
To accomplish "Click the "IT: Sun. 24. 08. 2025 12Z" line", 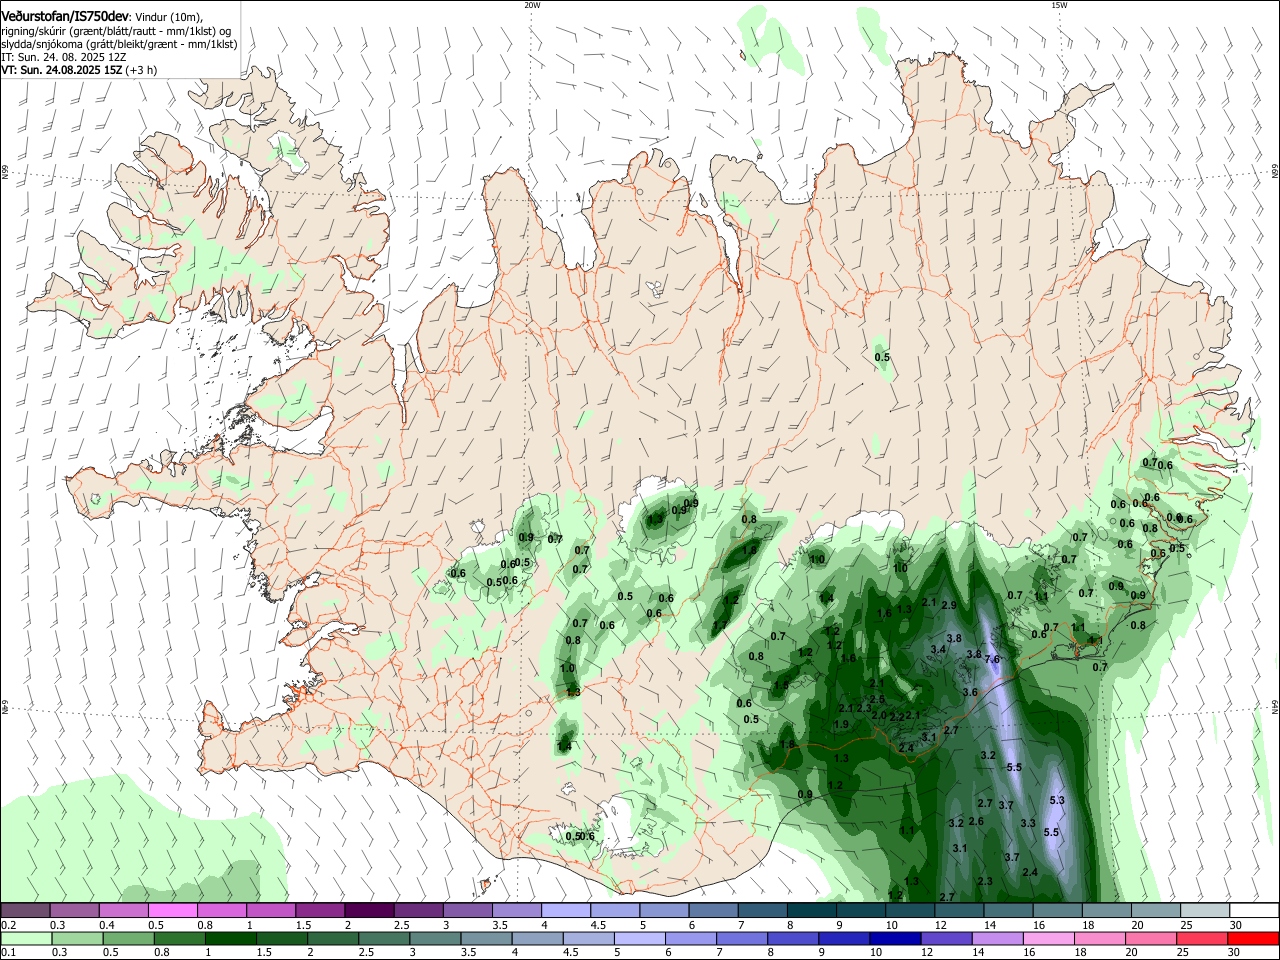I will click(64, 57).
